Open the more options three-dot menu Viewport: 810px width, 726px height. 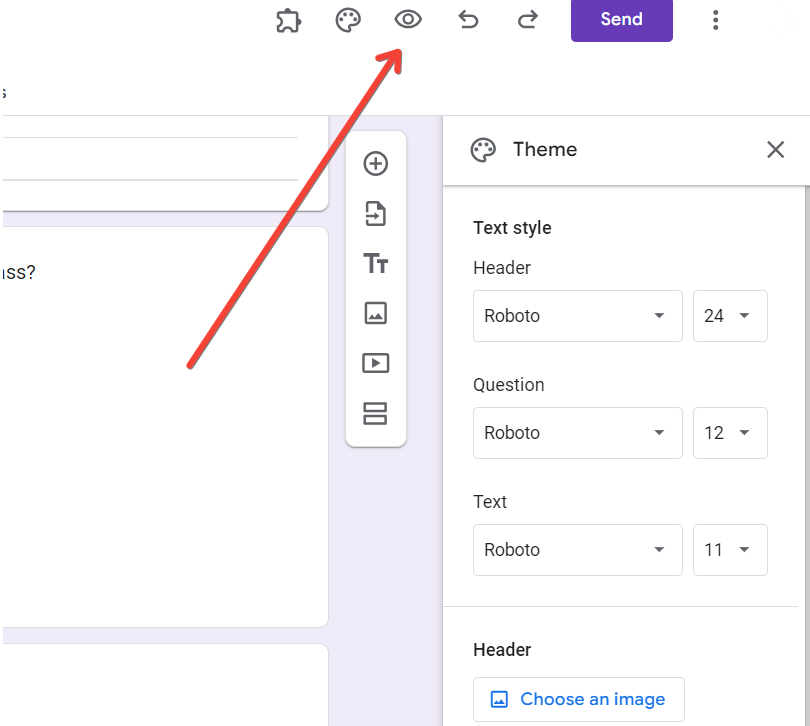715,20
